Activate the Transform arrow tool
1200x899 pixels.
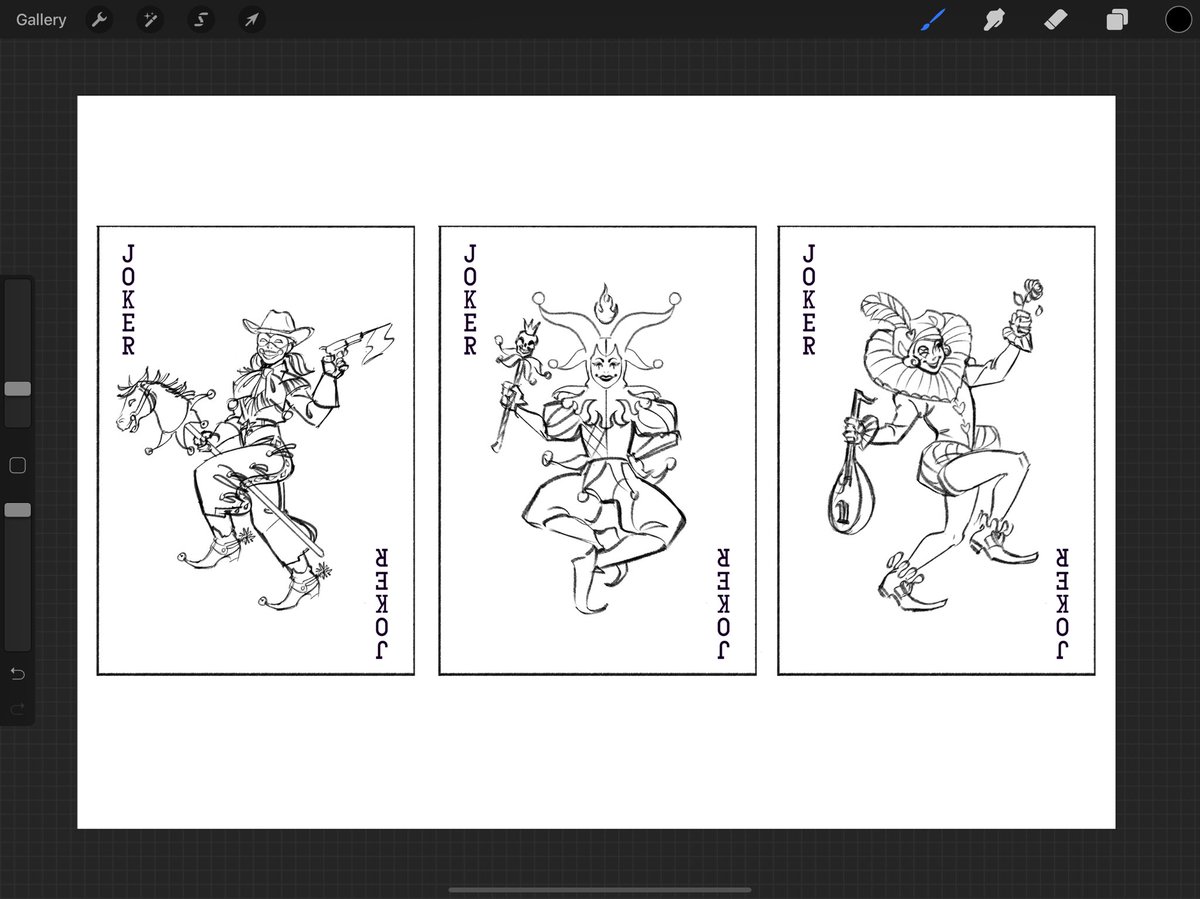(x=252, y=20)
